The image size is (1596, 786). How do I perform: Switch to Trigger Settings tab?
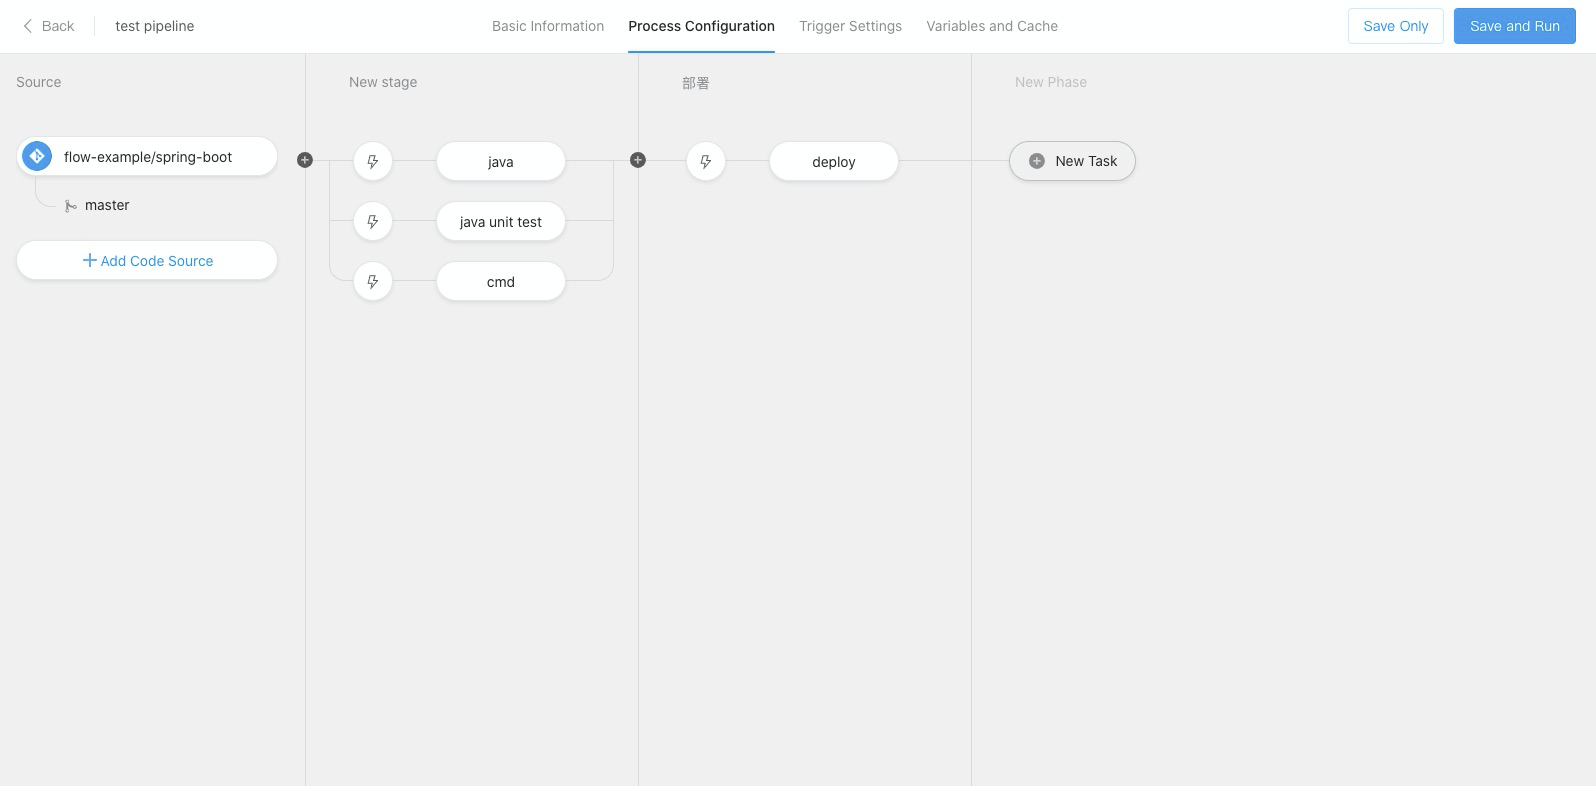[850, 26]
